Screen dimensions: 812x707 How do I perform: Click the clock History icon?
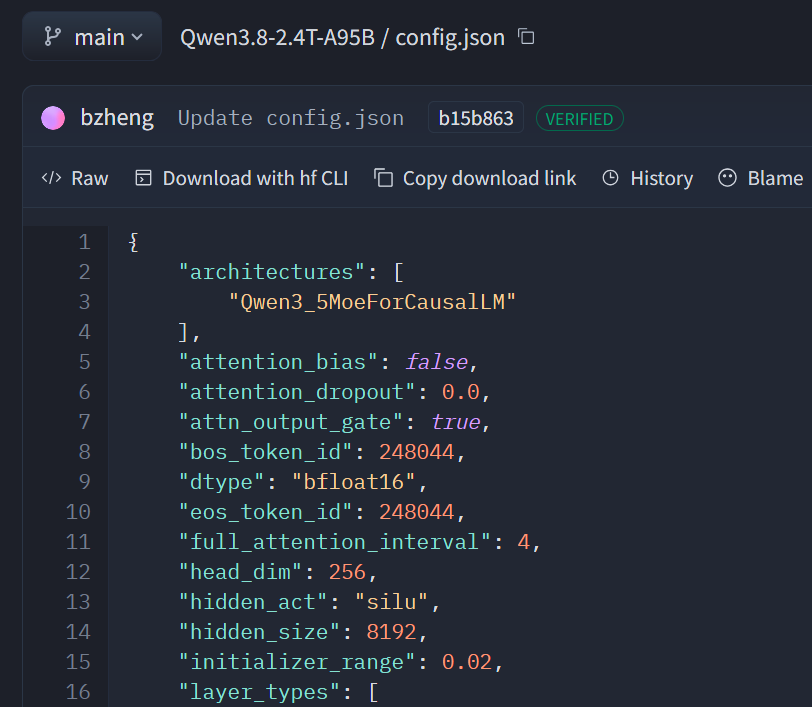611,178
